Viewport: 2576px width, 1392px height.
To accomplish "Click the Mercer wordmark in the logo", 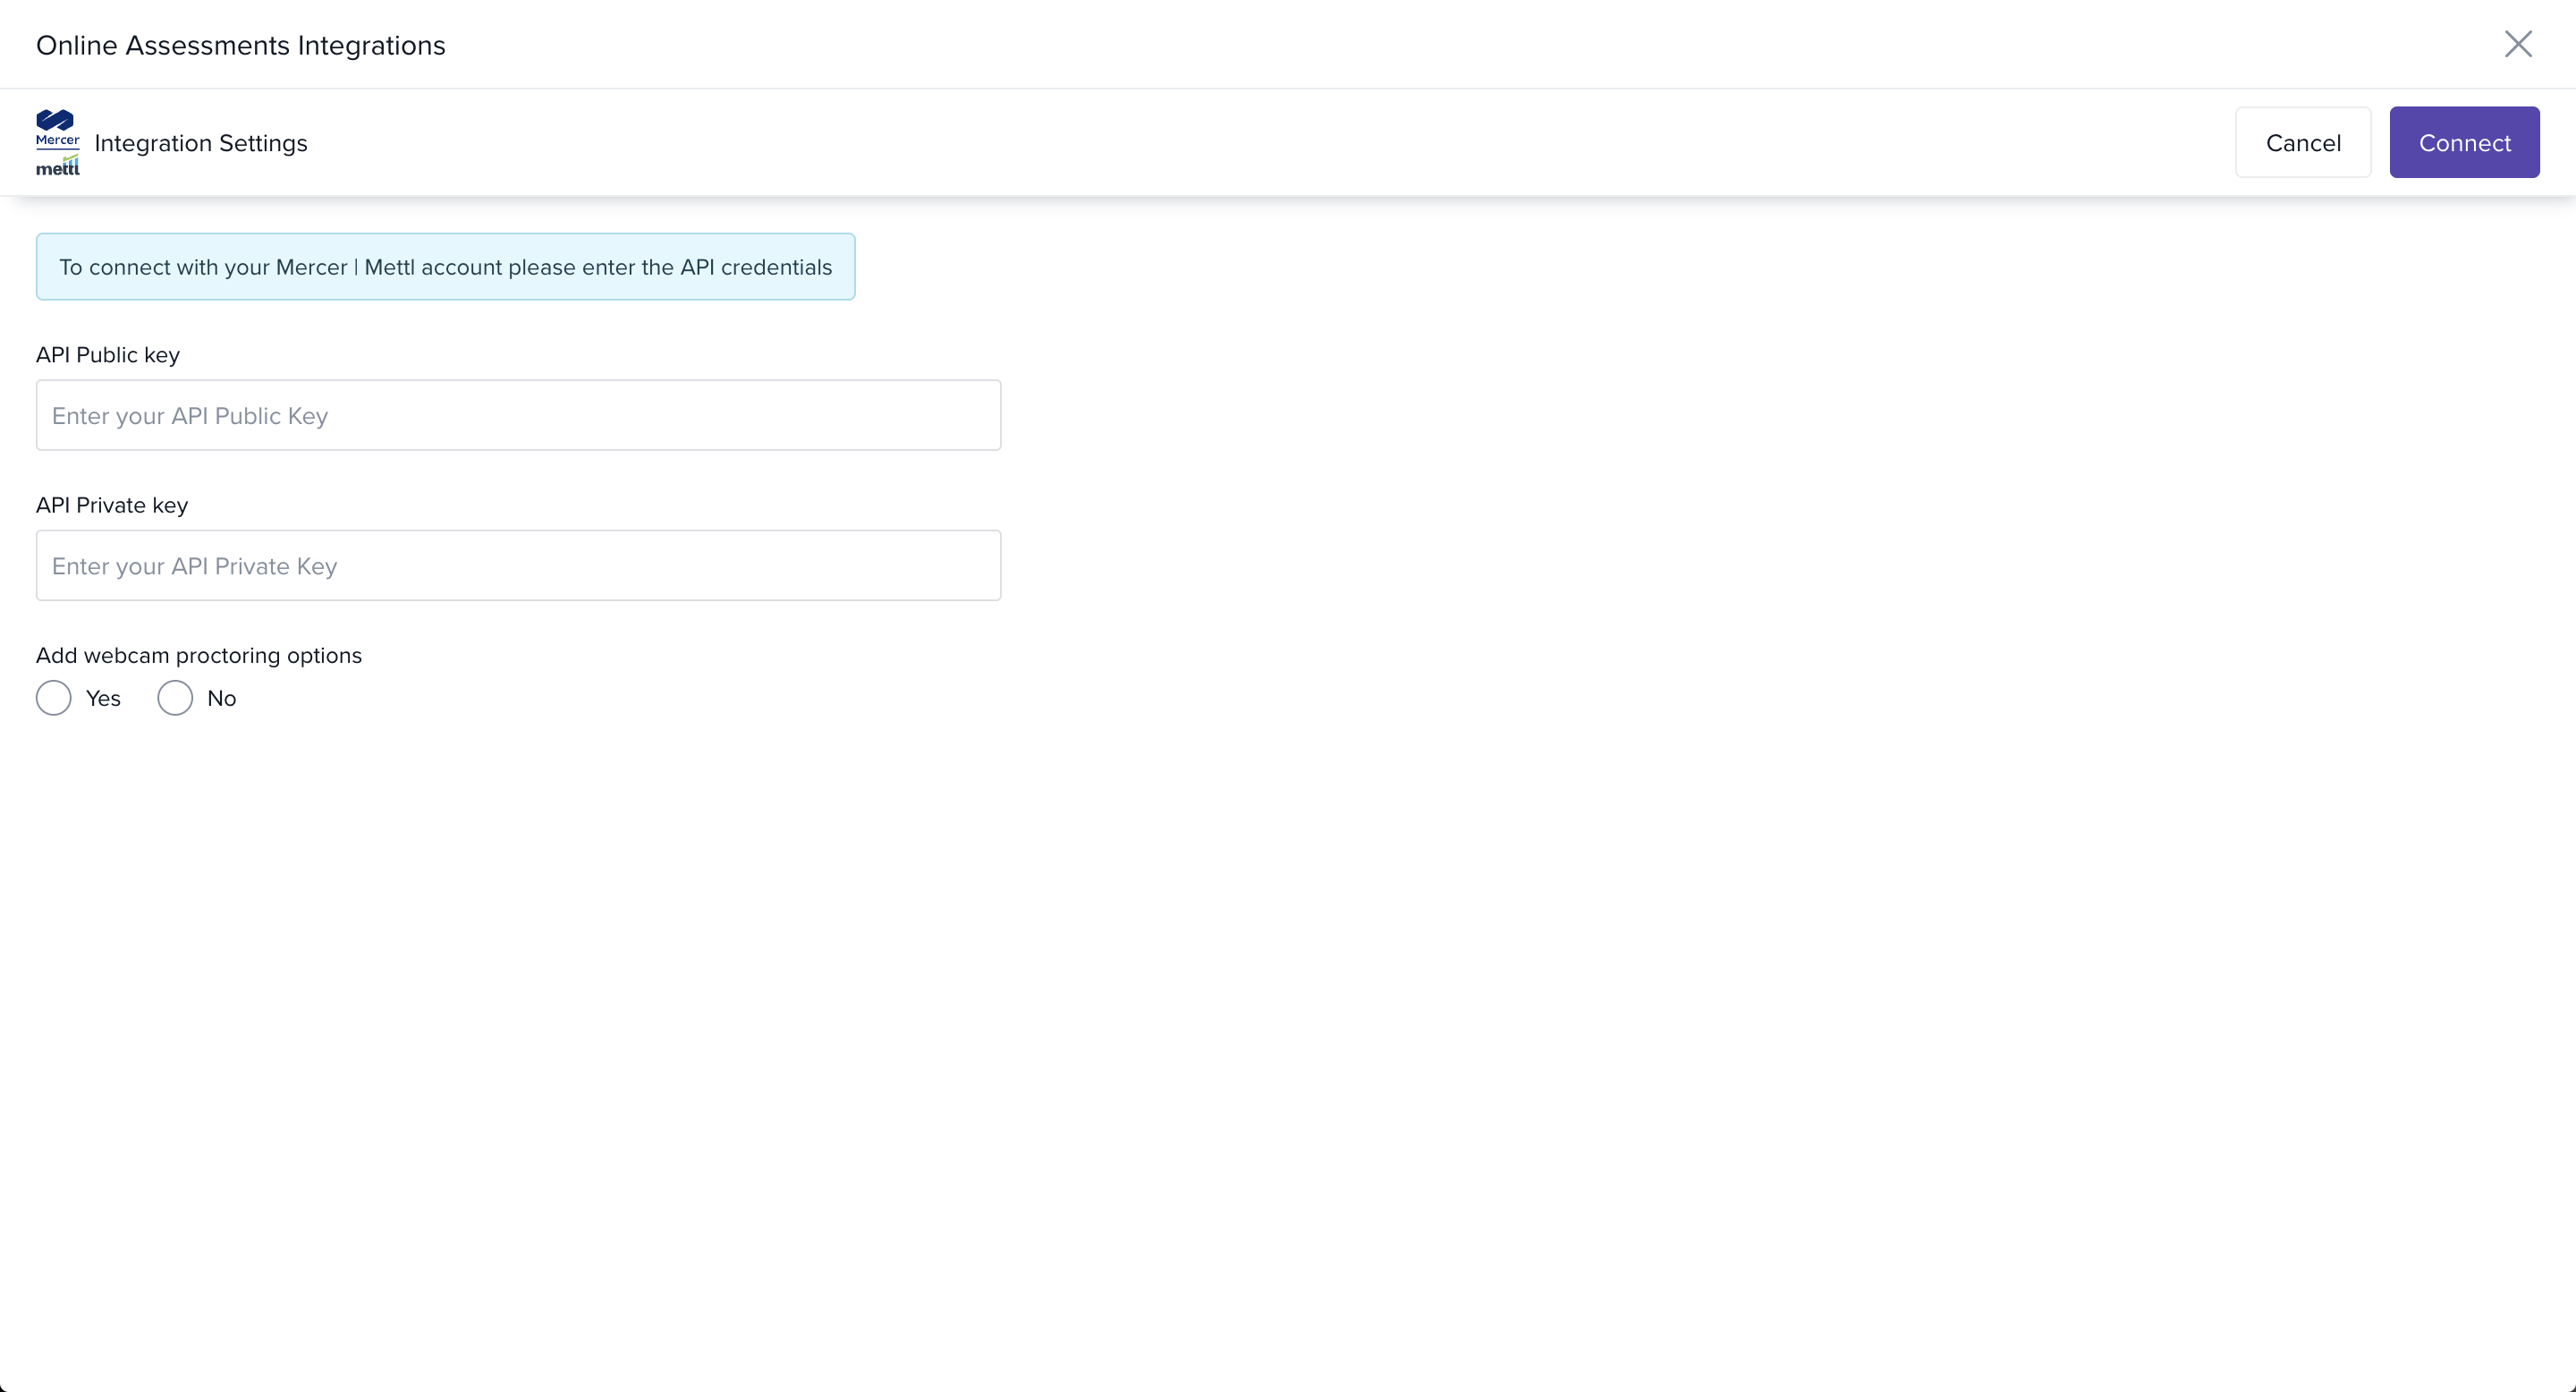I will [57, 141].
